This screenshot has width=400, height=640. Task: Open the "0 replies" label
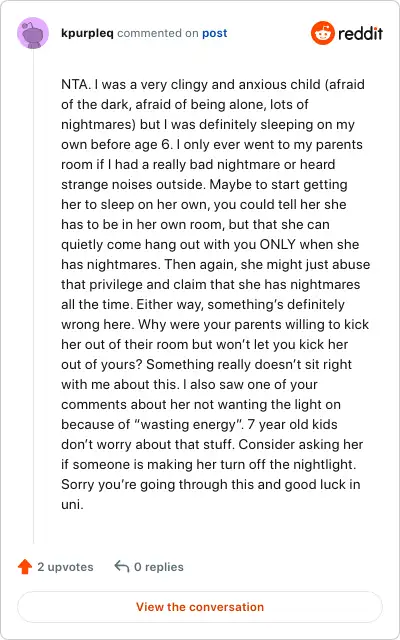pos(159,567)
